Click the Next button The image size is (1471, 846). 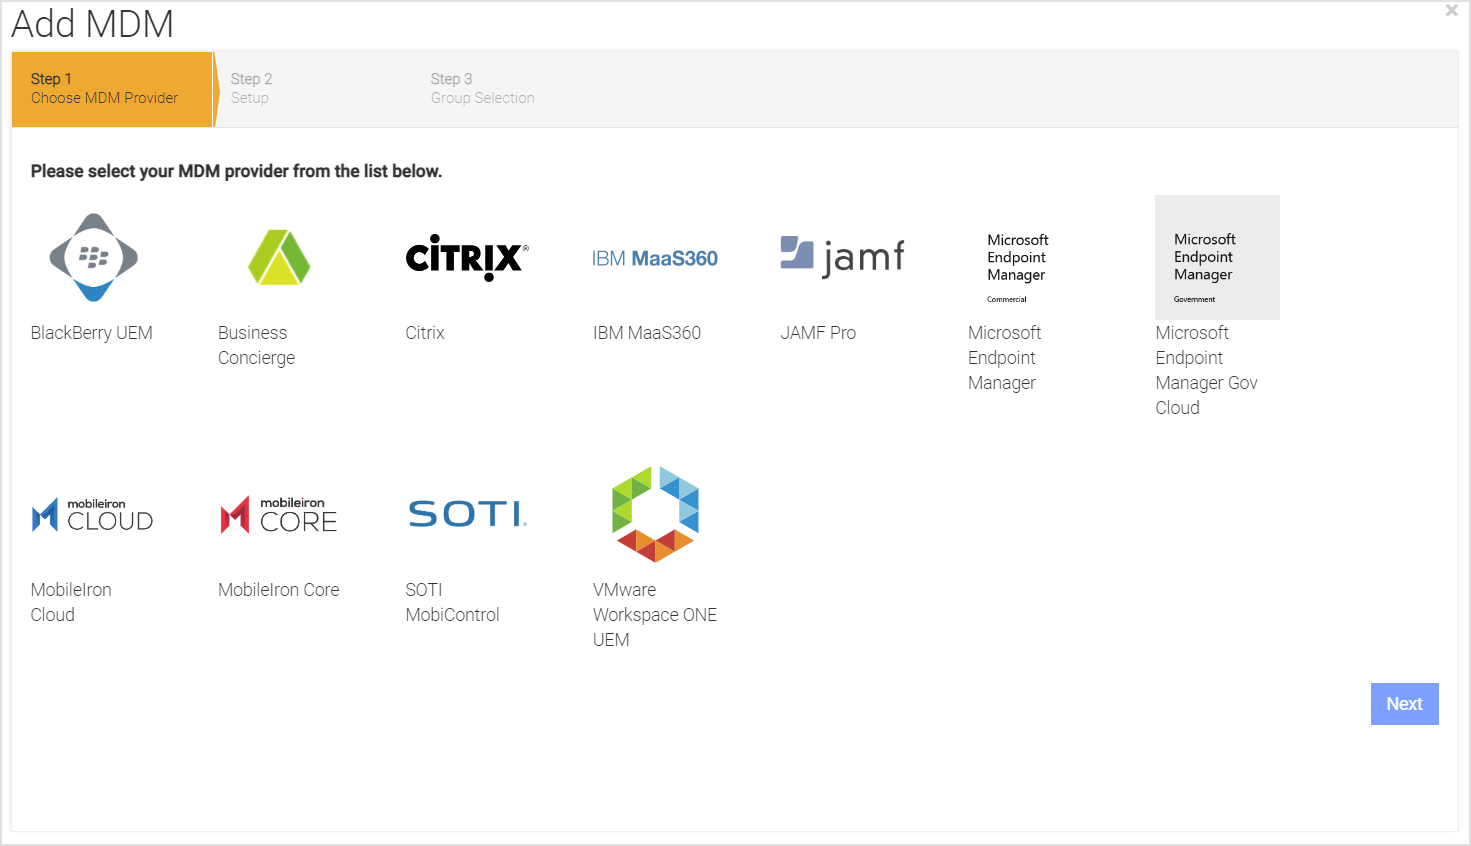coord(1404,703)
